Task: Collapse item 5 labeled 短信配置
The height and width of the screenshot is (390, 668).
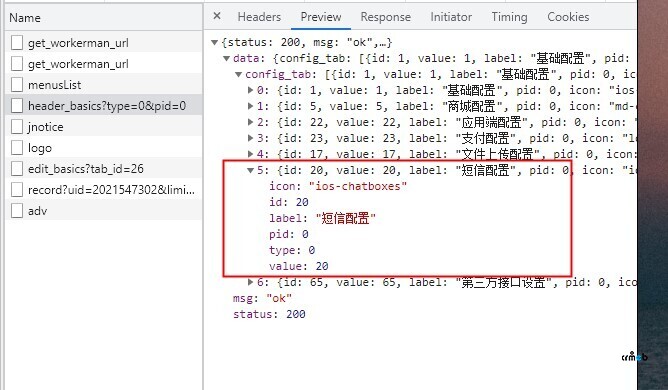Action: click(x=250, y=170)
